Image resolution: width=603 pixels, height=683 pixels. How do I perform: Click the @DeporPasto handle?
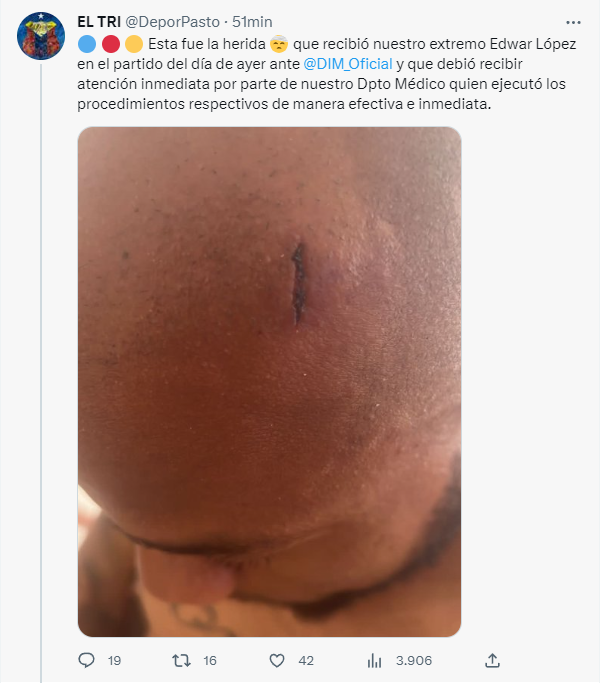(x=173, y=22)
